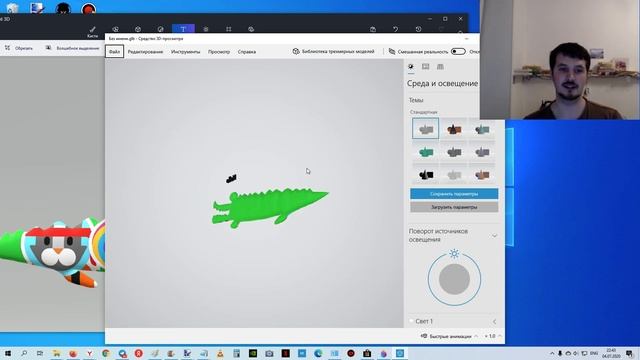640x360 pixels.
Task: Open the Windows Start menu
Action: coord(7,353)
